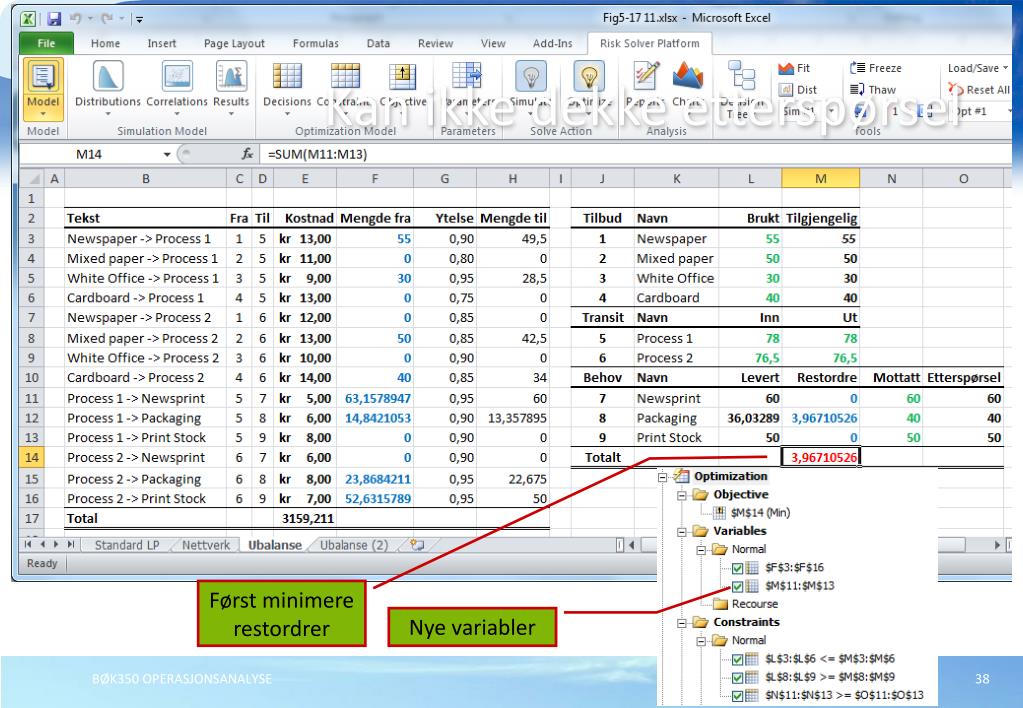
Task: Click Reset All
Action: coord(979,90)
